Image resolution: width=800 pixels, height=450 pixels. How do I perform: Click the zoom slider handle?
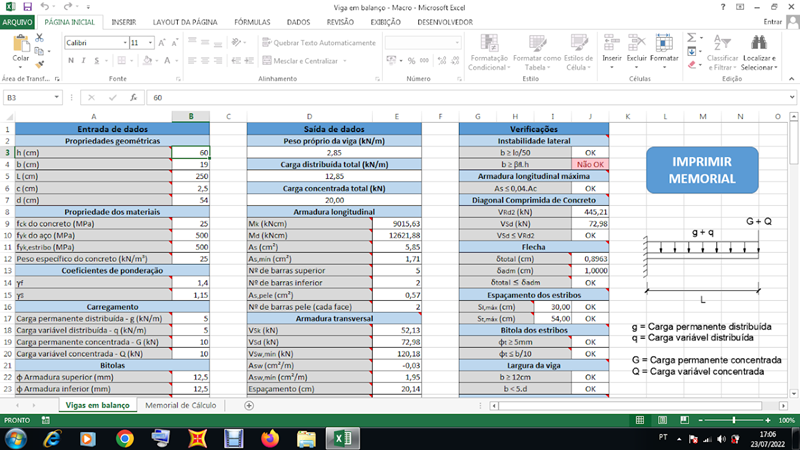tap(734, 420)
